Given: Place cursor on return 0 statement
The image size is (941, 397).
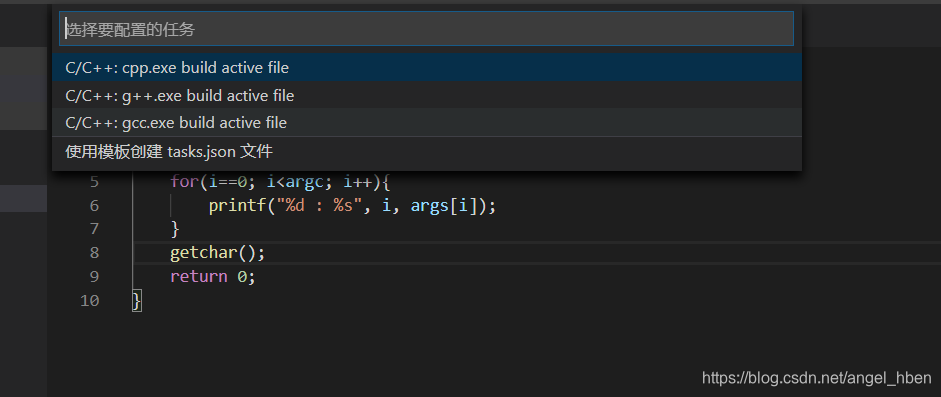Looking at the screenshot, I should point(213,276).
